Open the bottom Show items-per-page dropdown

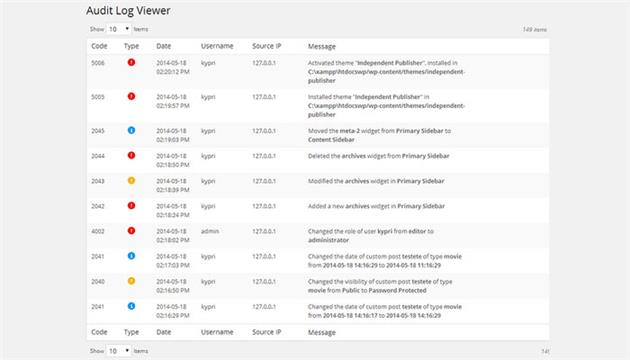tap(119, 351)
